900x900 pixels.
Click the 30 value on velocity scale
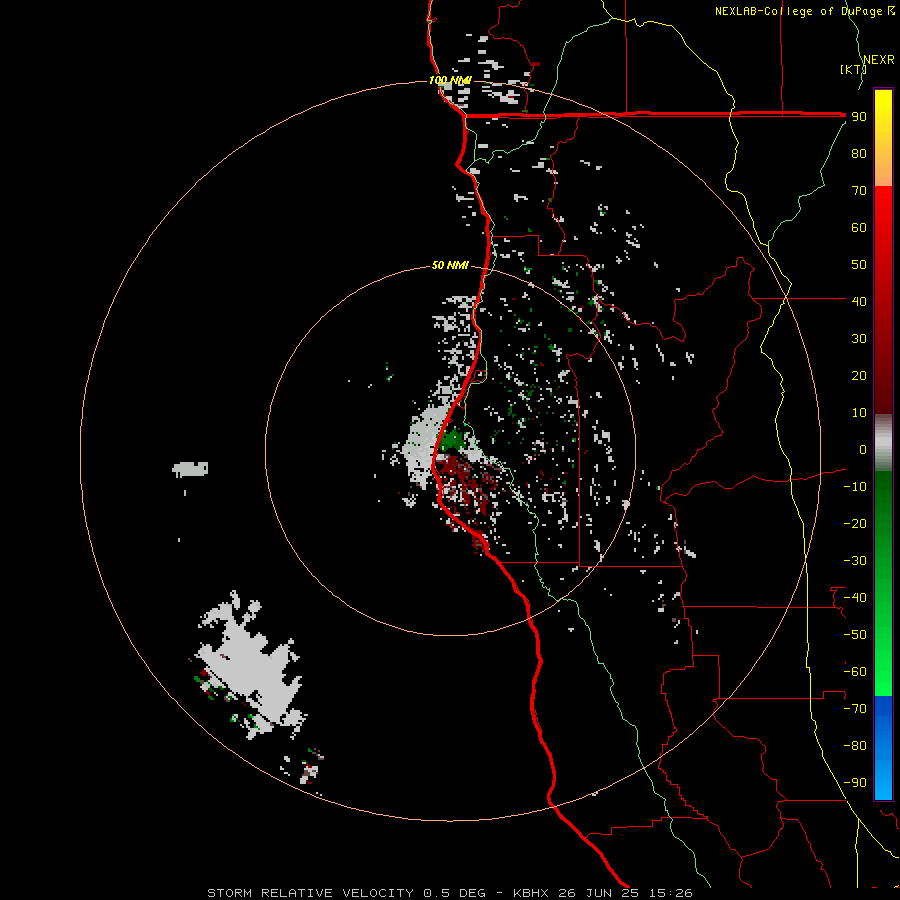click(x=859, y=339)
